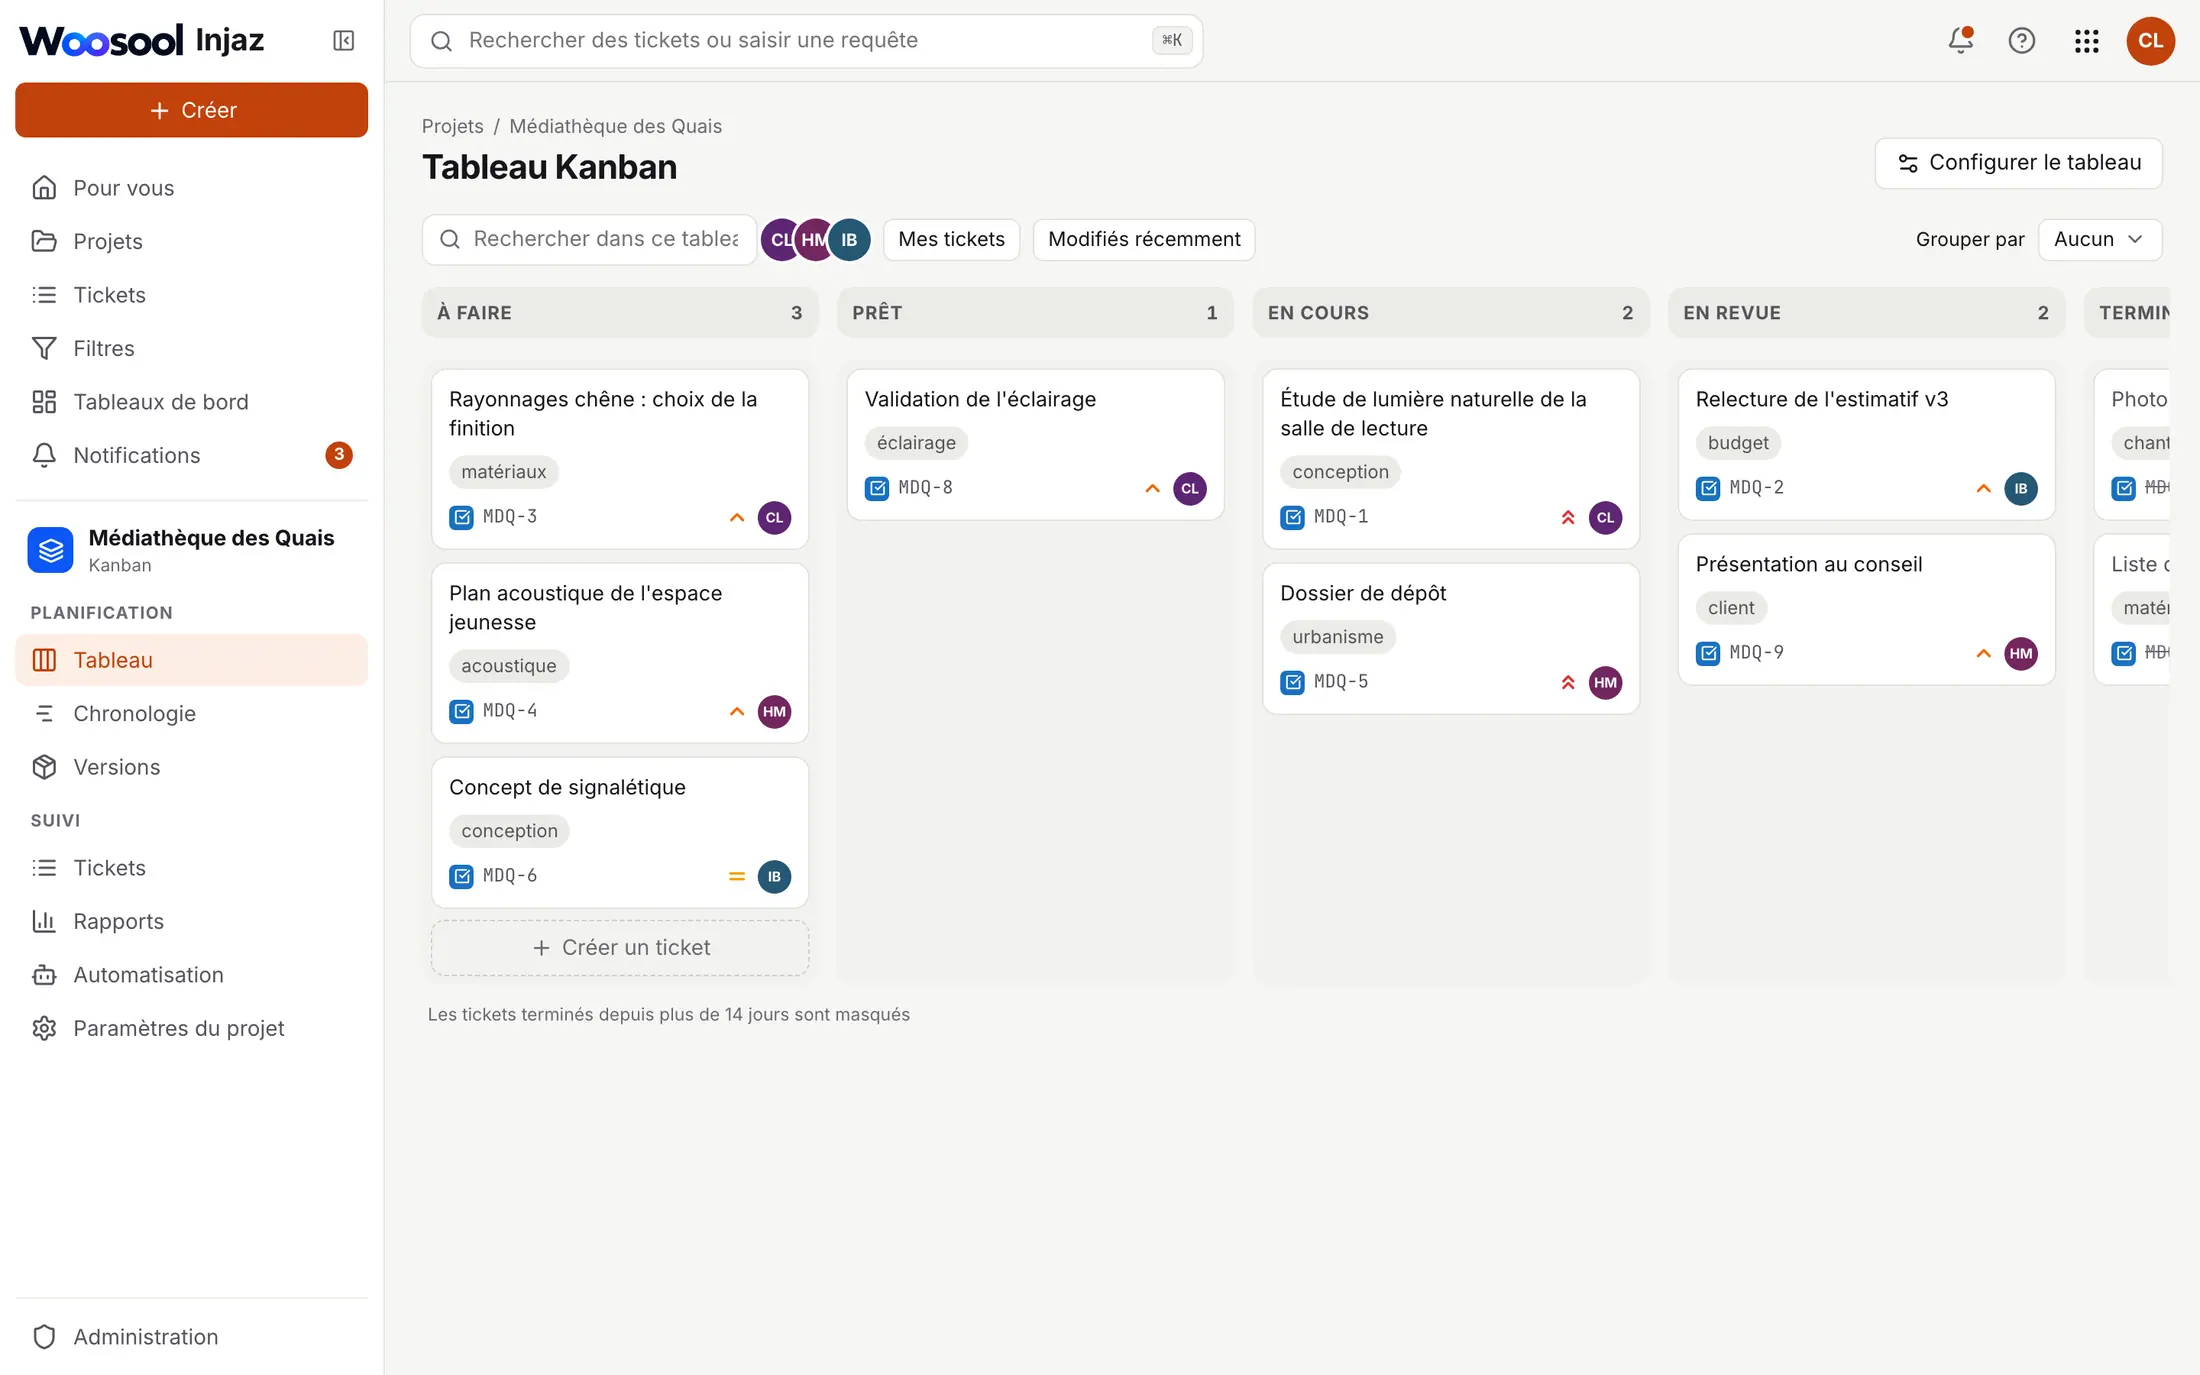Click Créer un ticket in À faire
Screen dimensions: 2200x1375
620,948
